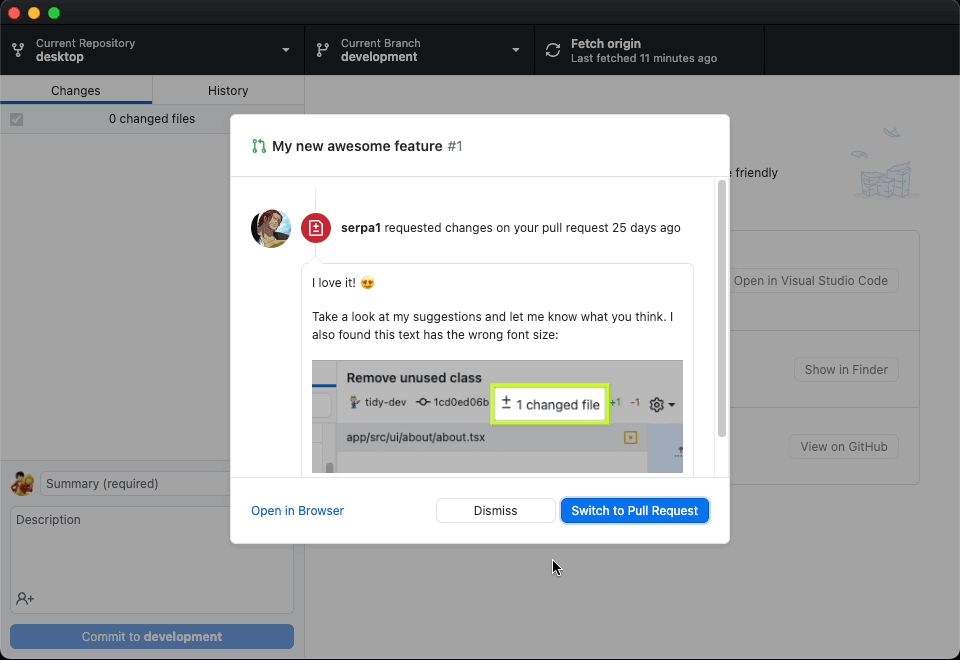Image resolution: width=960 pixels, height=660 pixels.
Task: Dismiss the pull request review dialog
Action: [x=495, y=511]
